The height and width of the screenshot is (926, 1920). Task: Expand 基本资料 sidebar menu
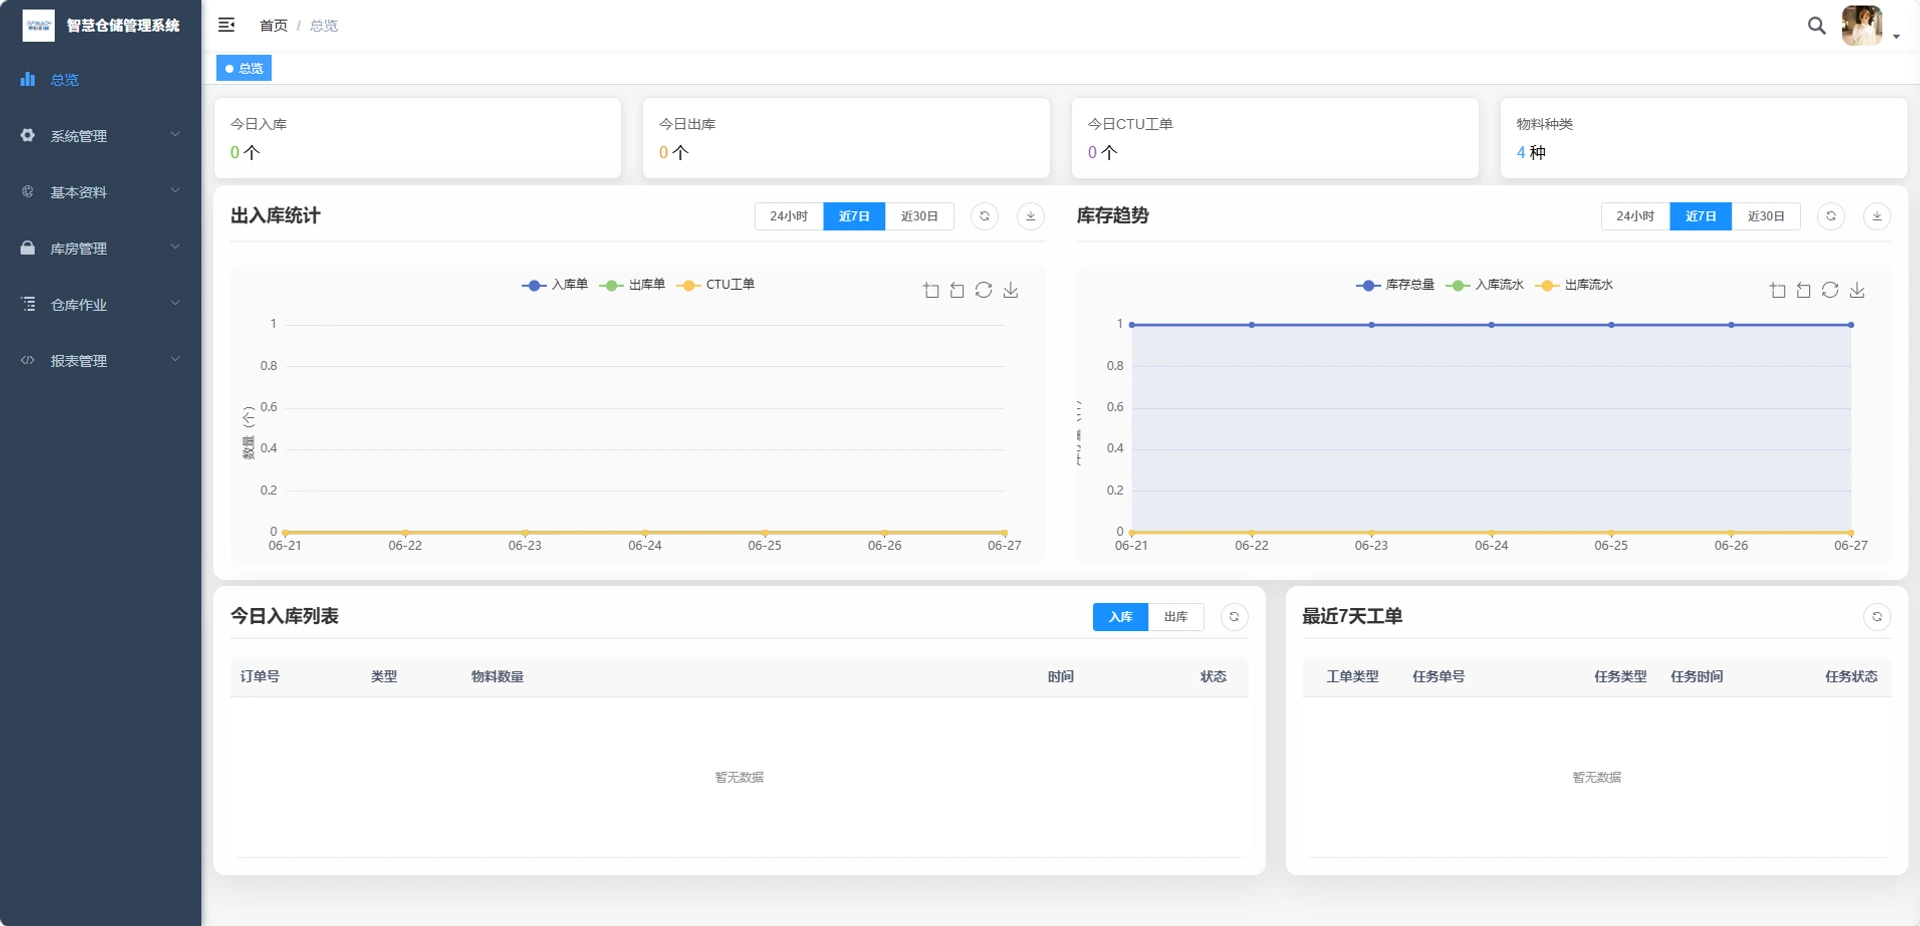click(100, 192)
